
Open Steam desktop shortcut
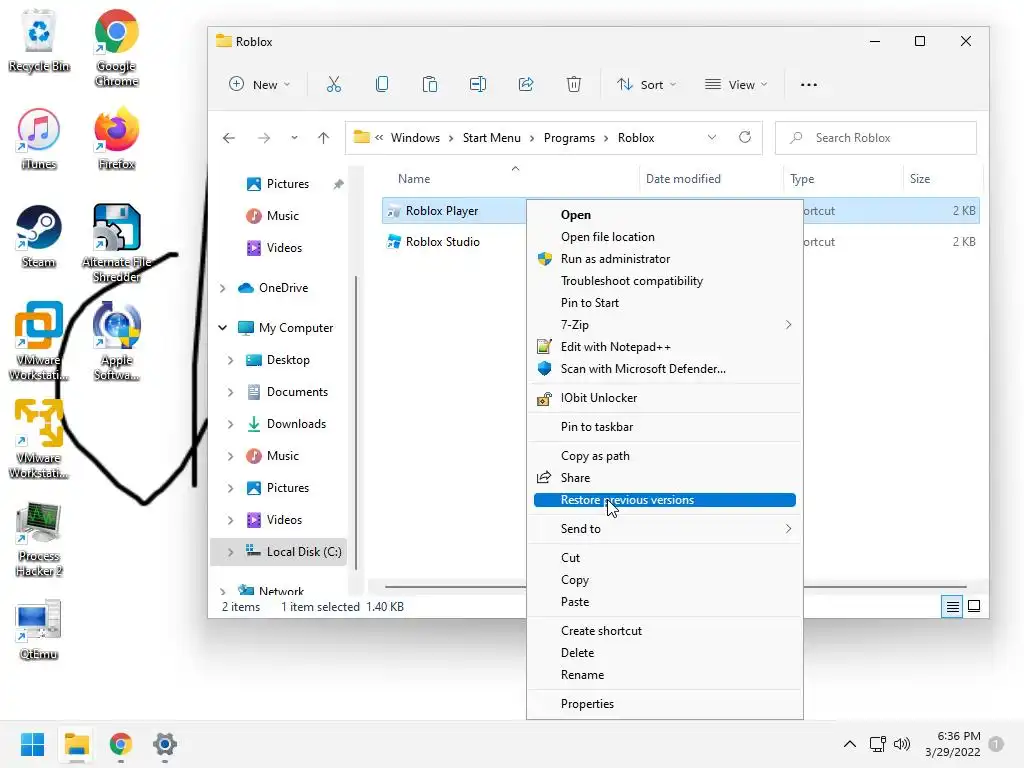[39, 236]
